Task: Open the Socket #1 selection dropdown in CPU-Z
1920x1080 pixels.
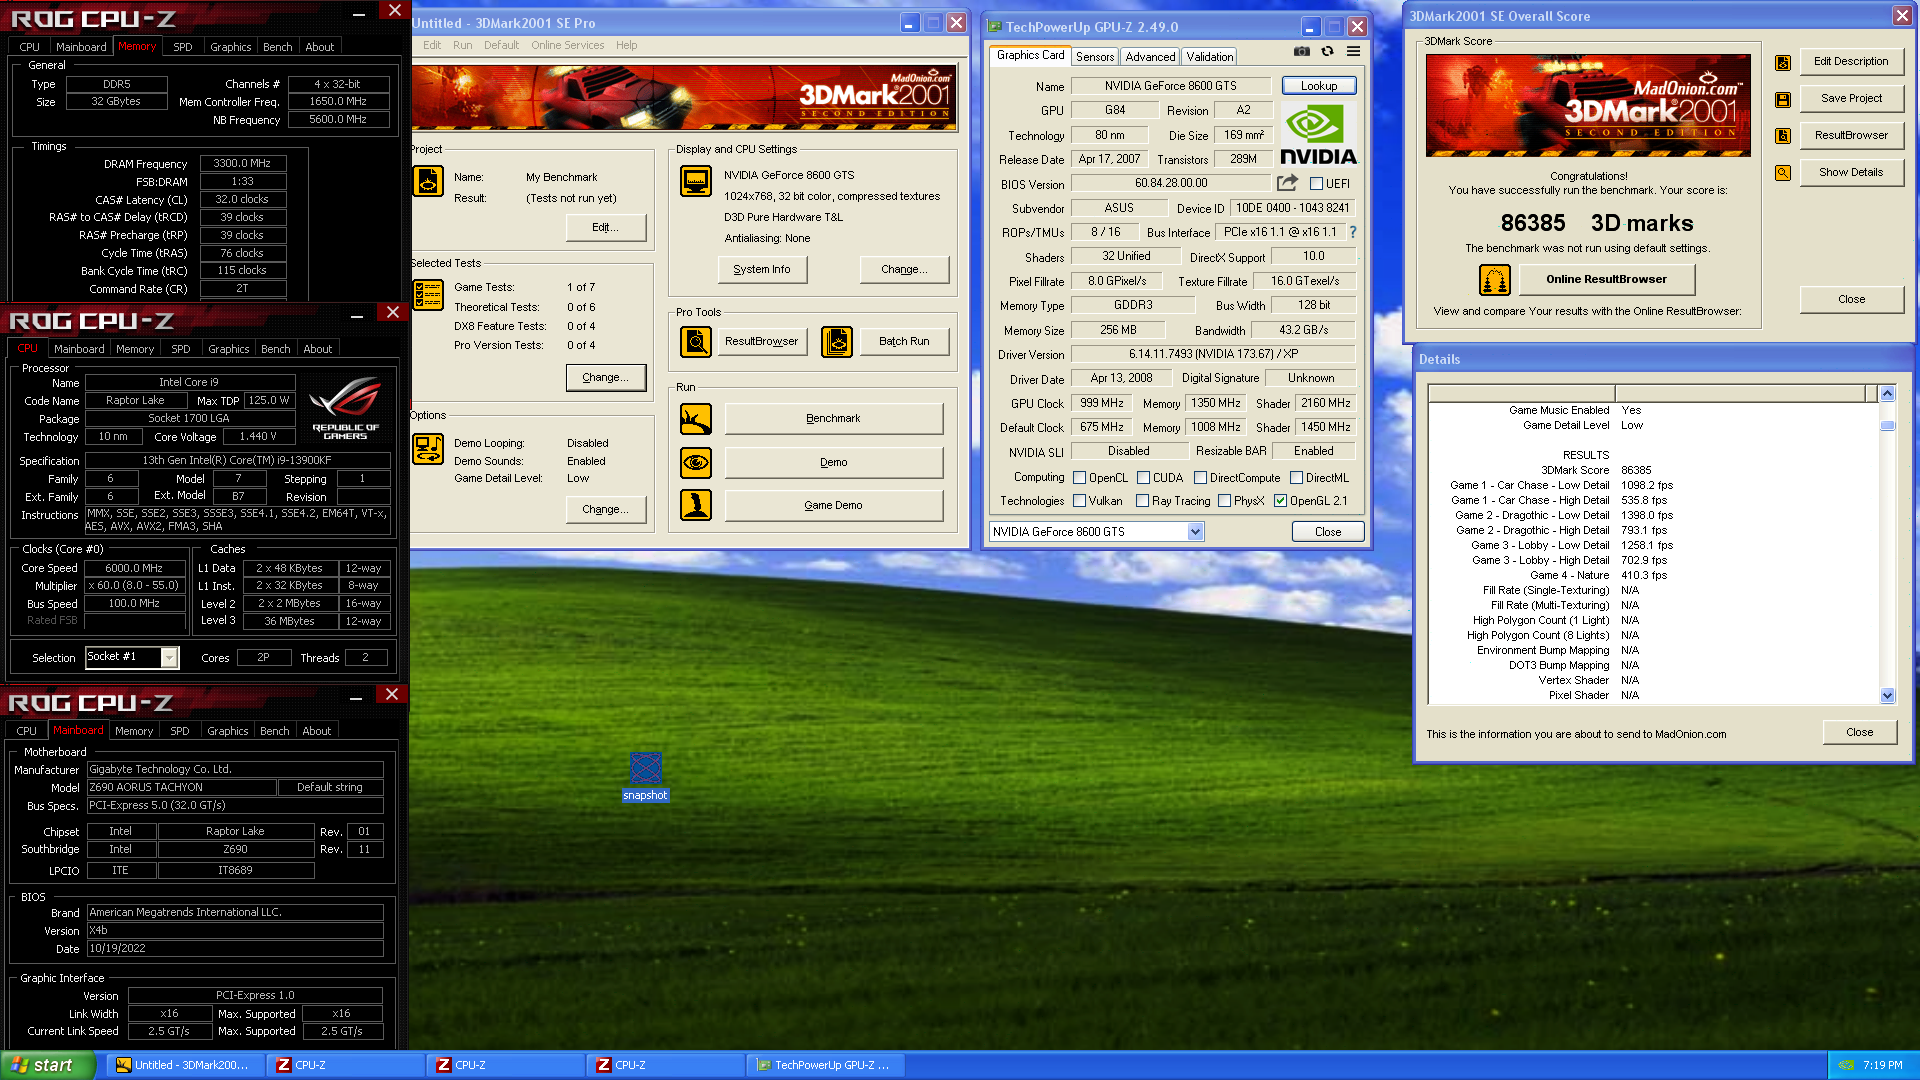Action: pyautogui.click(x=169, y=657)
